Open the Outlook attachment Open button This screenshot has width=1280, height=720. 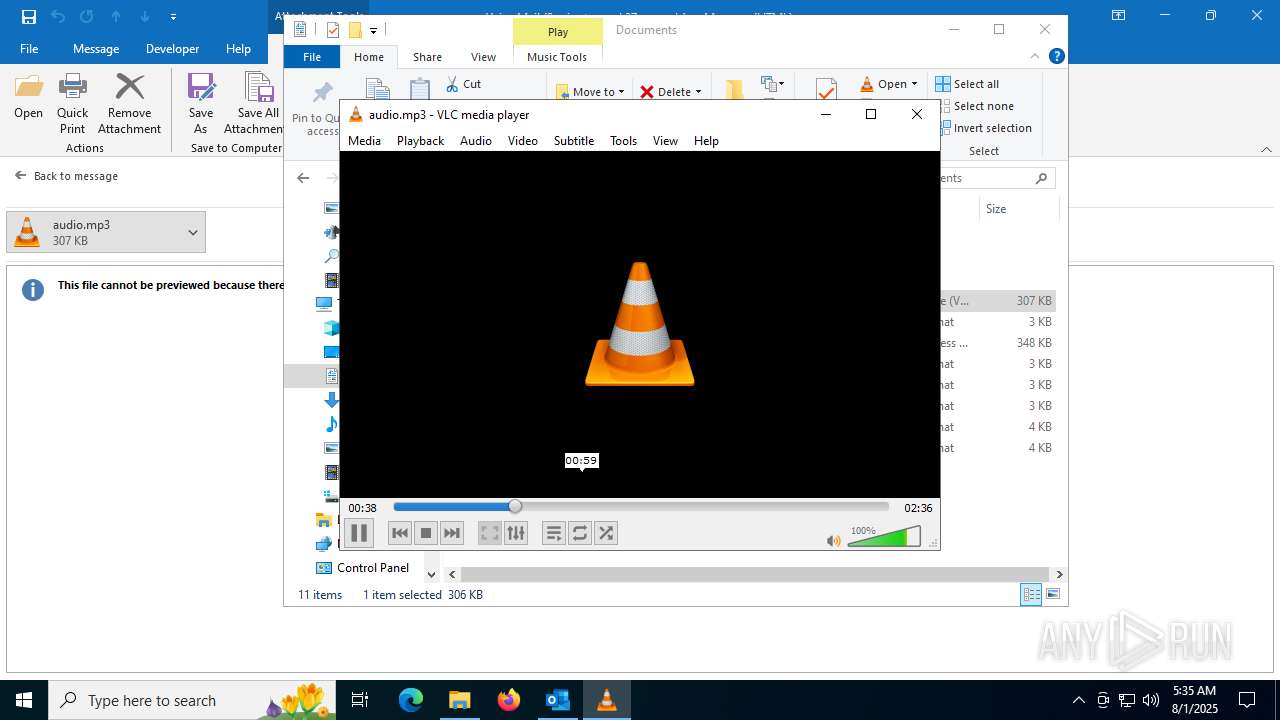click(29, 96)
